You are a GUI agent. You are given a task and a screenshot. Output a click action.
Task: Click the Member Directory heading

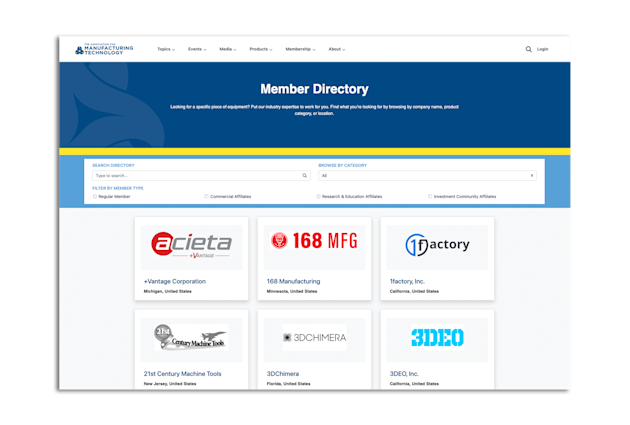(x=314, y=89)
